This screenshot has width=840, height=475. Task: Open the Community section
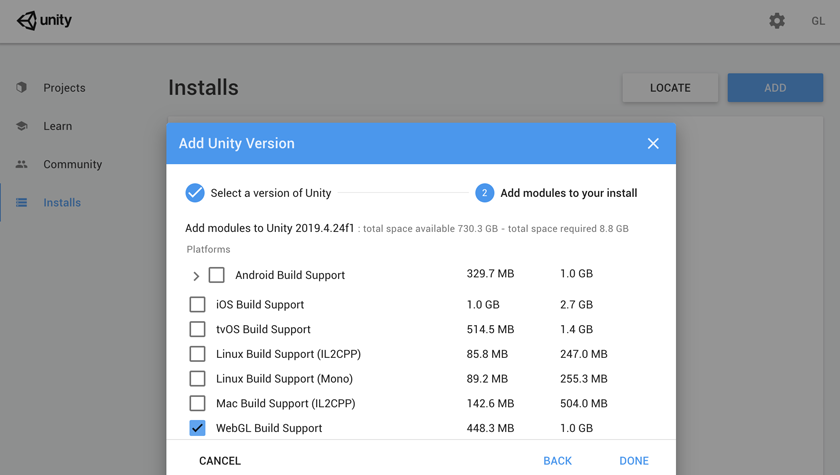coord(72,164)
